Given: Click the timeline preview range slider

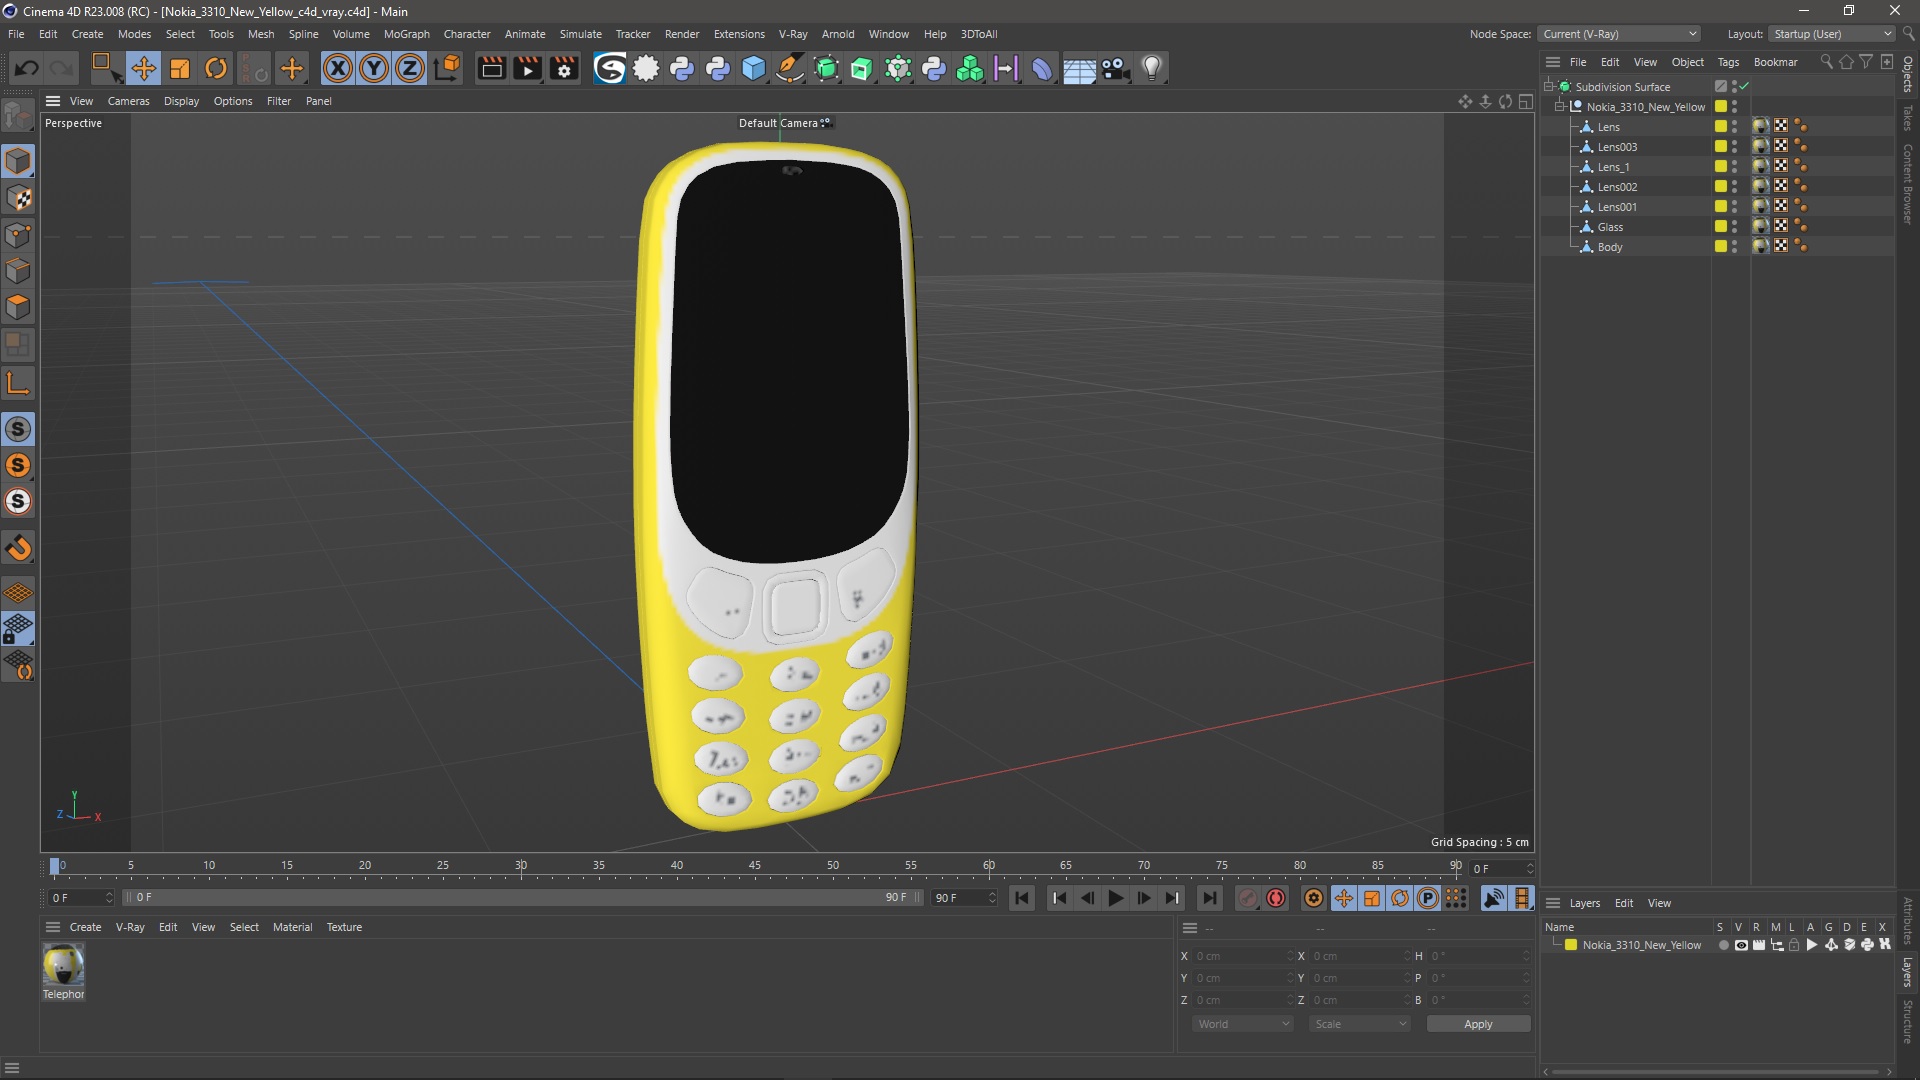Looking at the screenshot, I should [x=523, y=897].
